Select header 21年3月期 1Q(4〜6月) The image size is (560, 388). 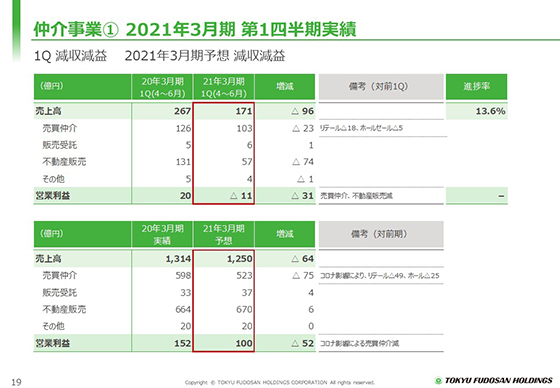[x=224, y=87]
